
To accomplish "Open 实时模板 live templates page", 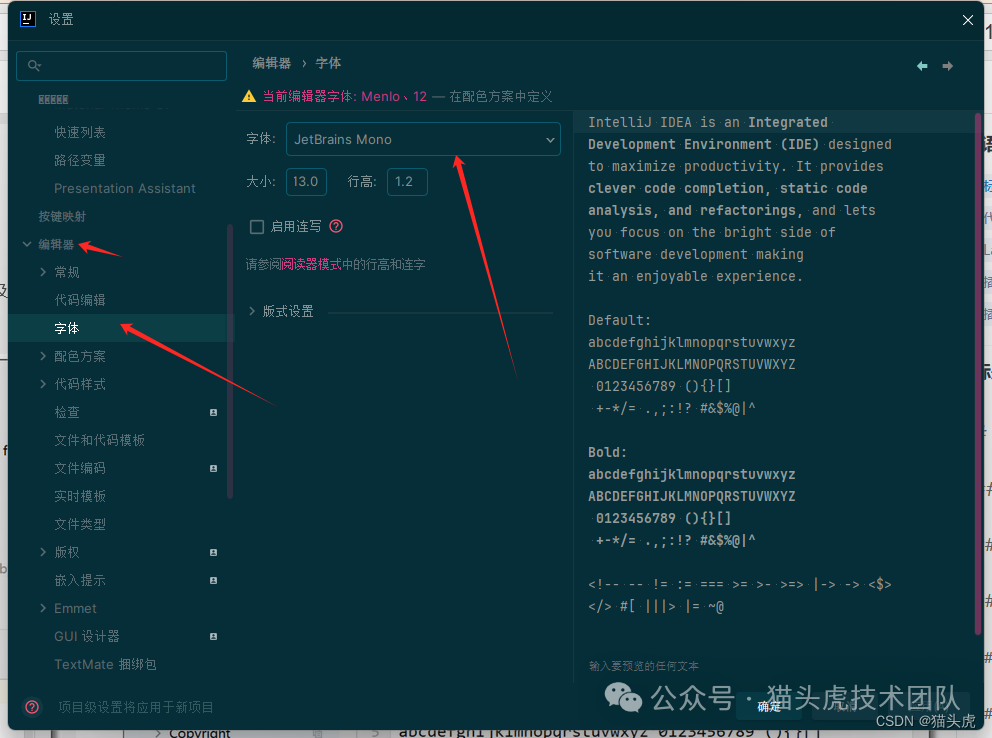I will click(x=80, y=496).
